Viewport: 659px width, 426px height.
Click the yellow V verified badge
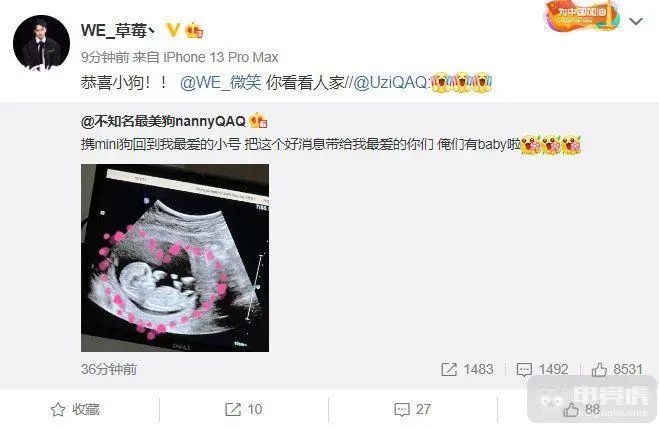click(173, 30)
